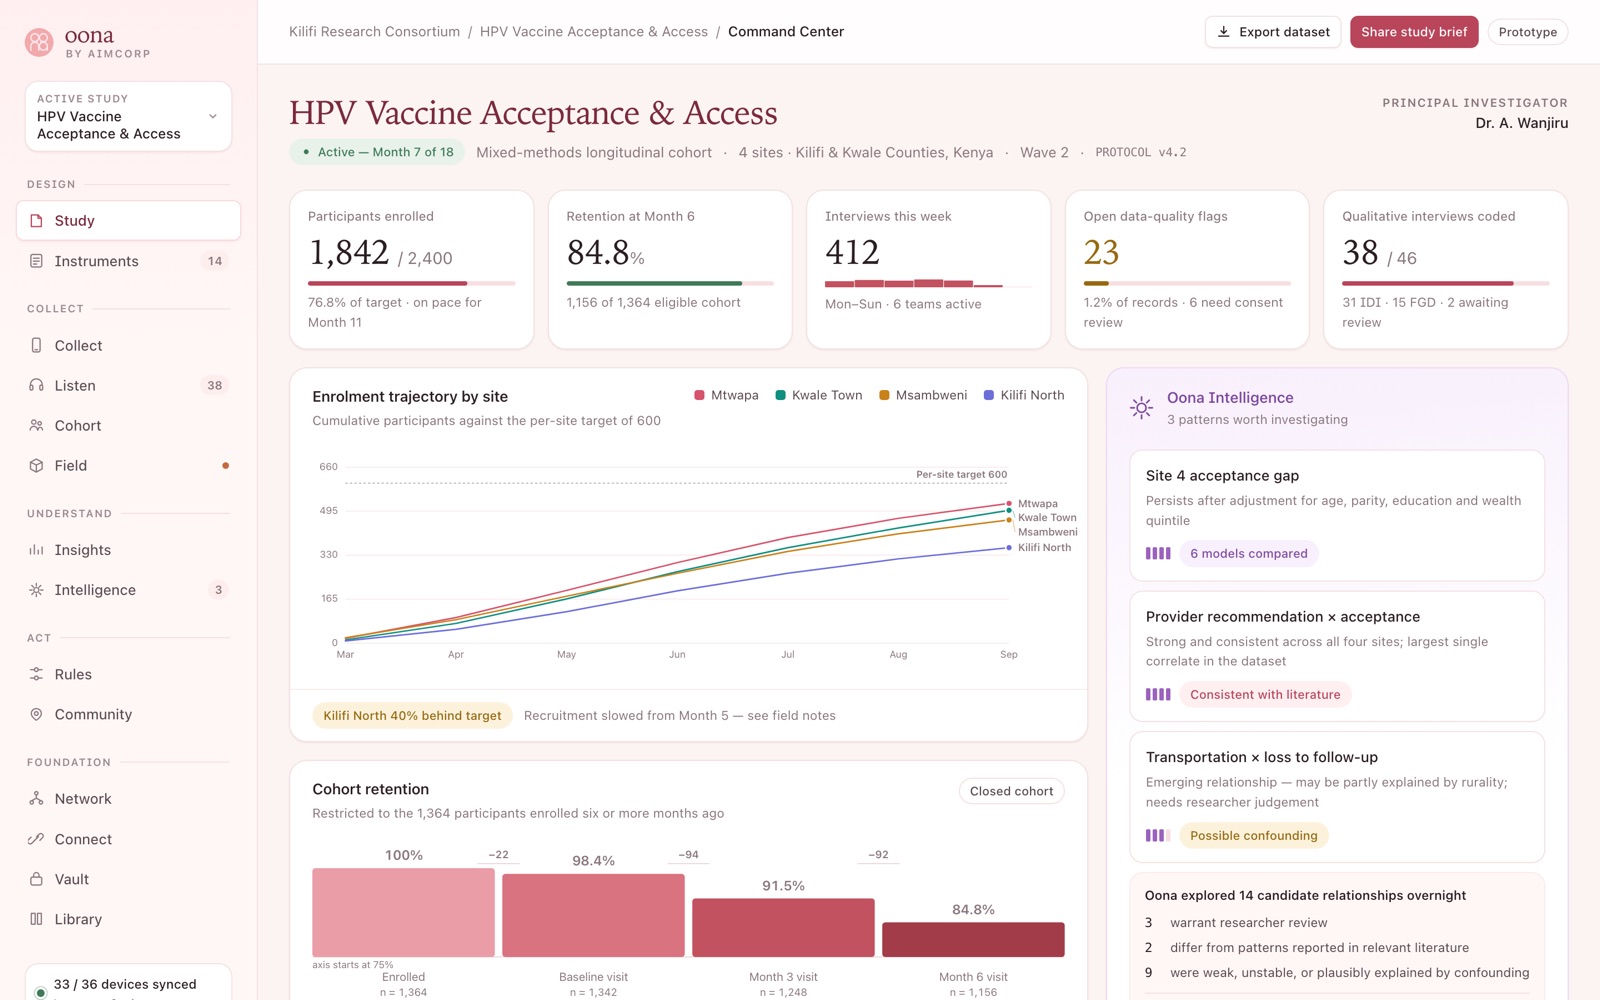The image size is (1600, 1000).
Task: Click Export dataset button
Action: click(1273, 32)
